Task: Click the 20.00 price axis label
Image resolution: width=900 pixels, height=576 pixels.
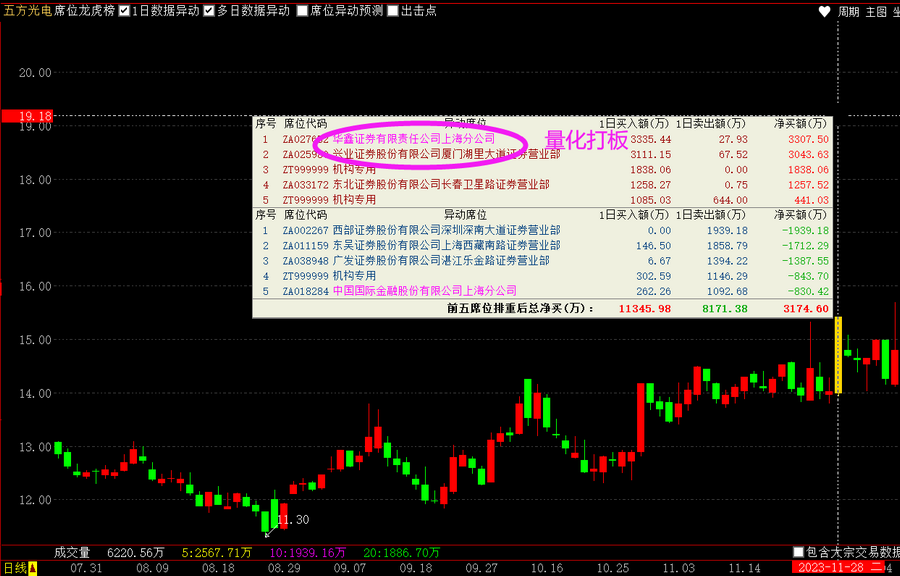Action: (36, 73)
